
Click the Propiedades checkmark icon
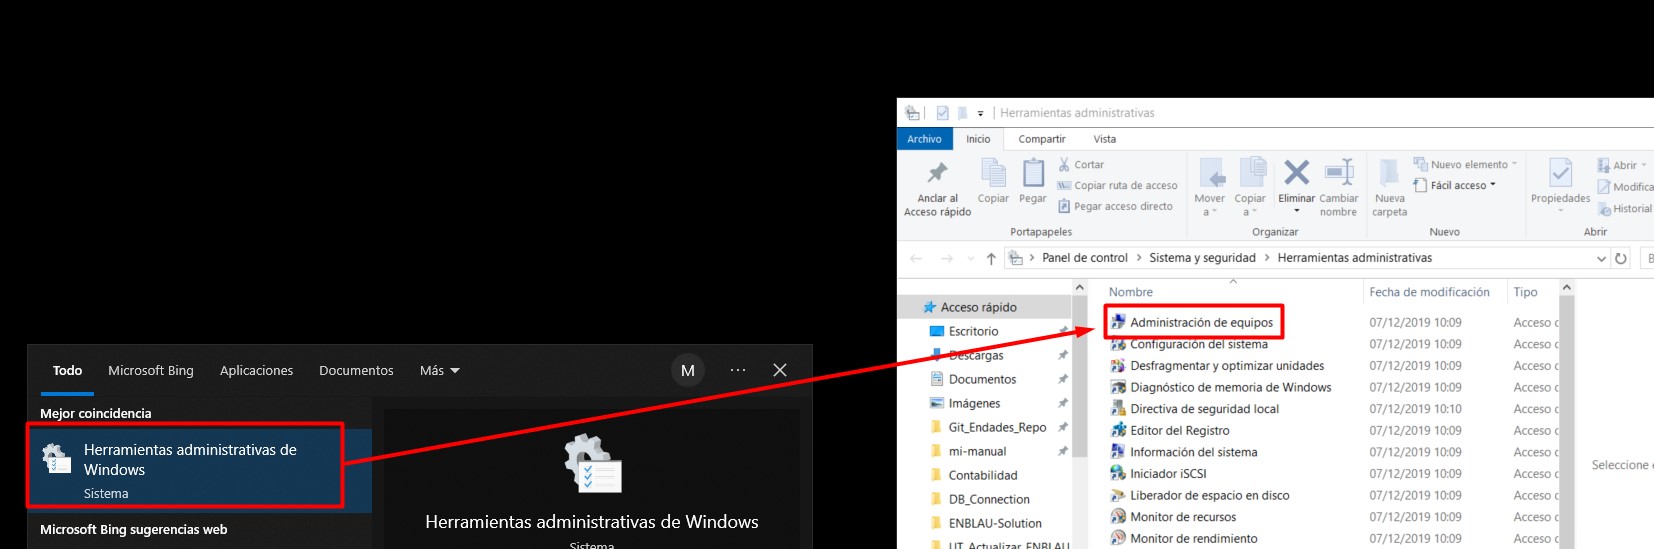tap(1560, 173)
